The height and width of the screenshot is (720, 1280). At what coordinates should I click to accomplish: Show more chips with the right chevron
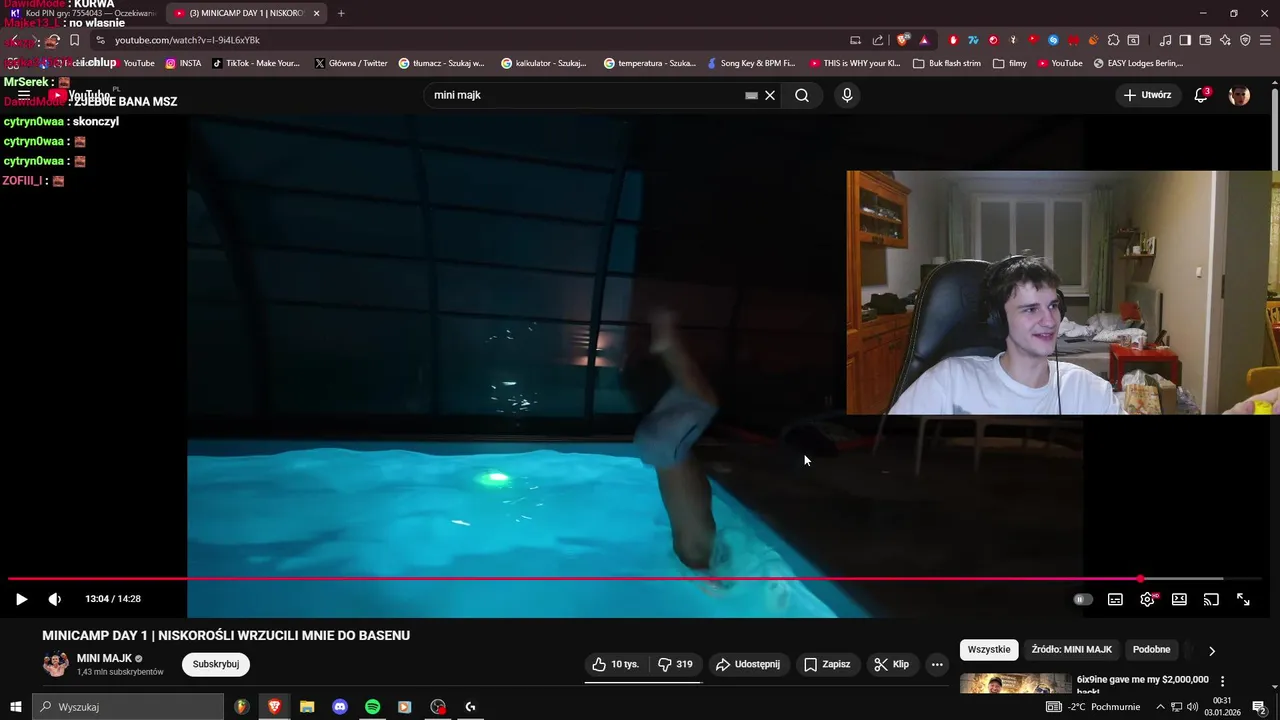(1212, 650)
